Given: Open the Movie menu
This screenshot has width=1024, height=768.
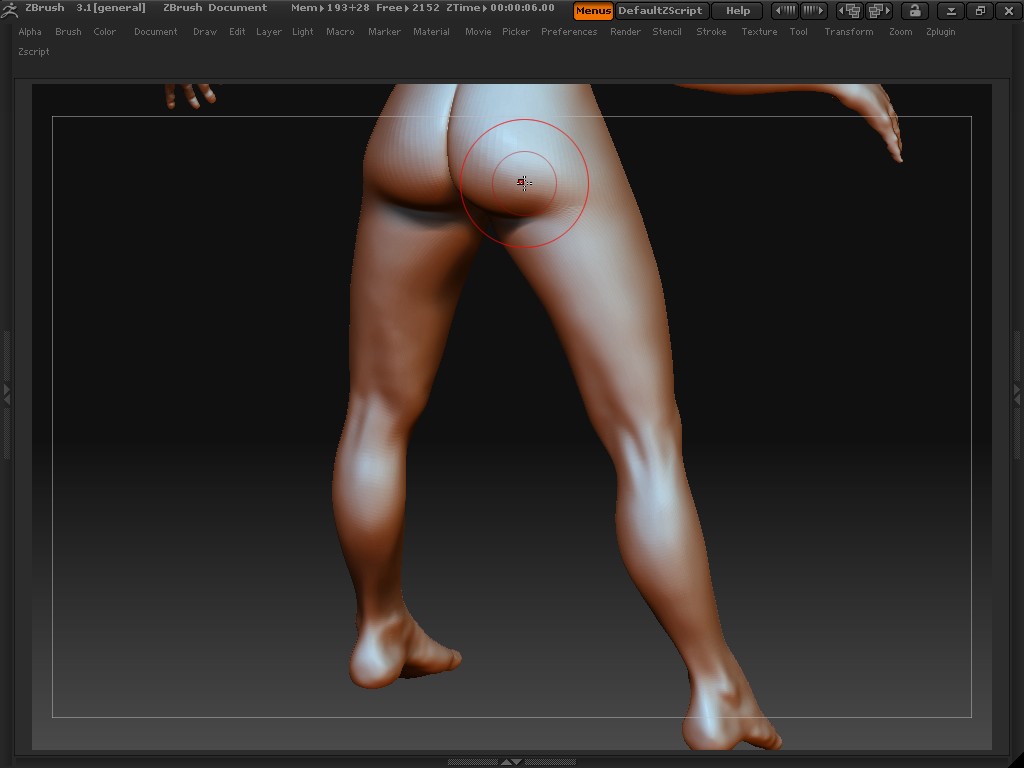Looking at the screenshot, I should (x=478, y=31).
